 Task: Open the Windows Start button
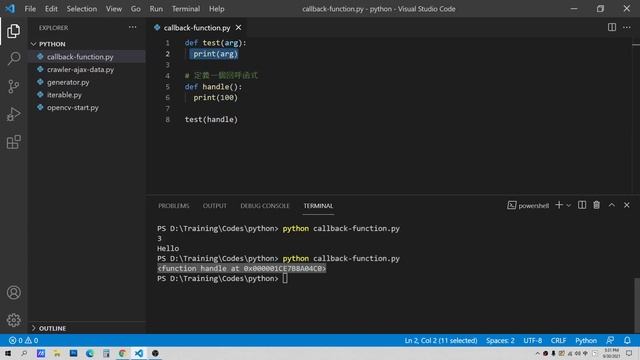pyautogui.click(x=8, y=353)
